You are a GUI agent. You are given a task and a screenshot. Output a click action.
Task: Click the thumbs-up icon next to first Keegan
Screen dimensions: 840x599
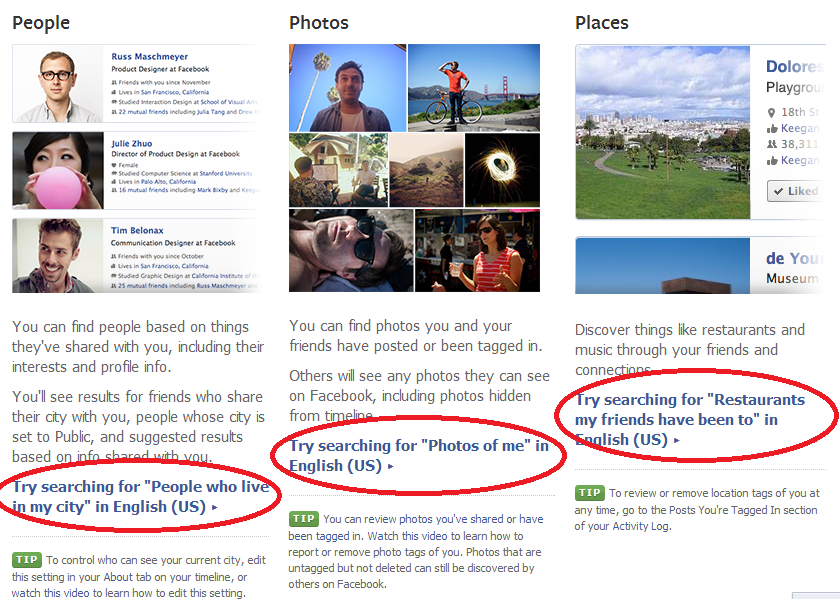[772, 129]
